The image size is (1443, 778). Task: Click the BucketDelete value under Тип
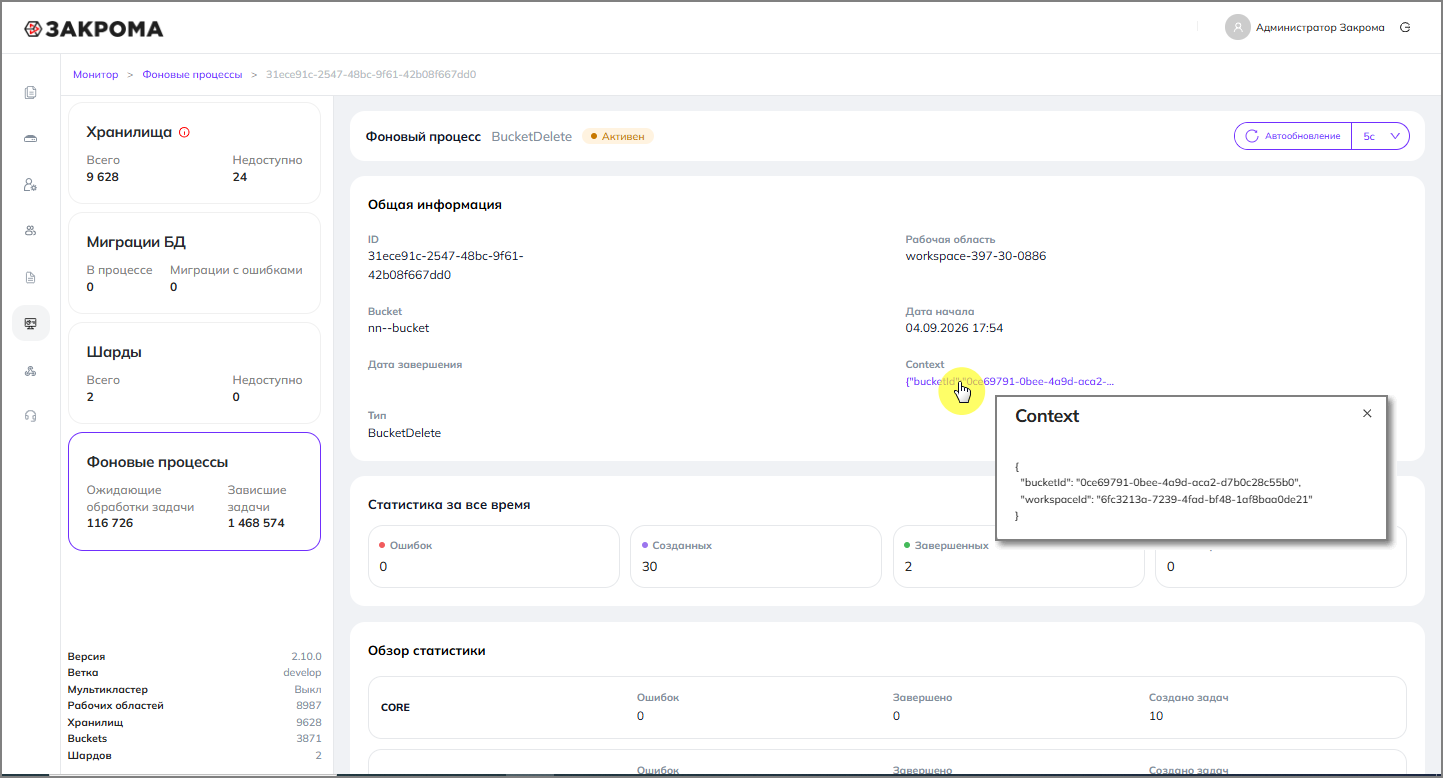point(404,433)
